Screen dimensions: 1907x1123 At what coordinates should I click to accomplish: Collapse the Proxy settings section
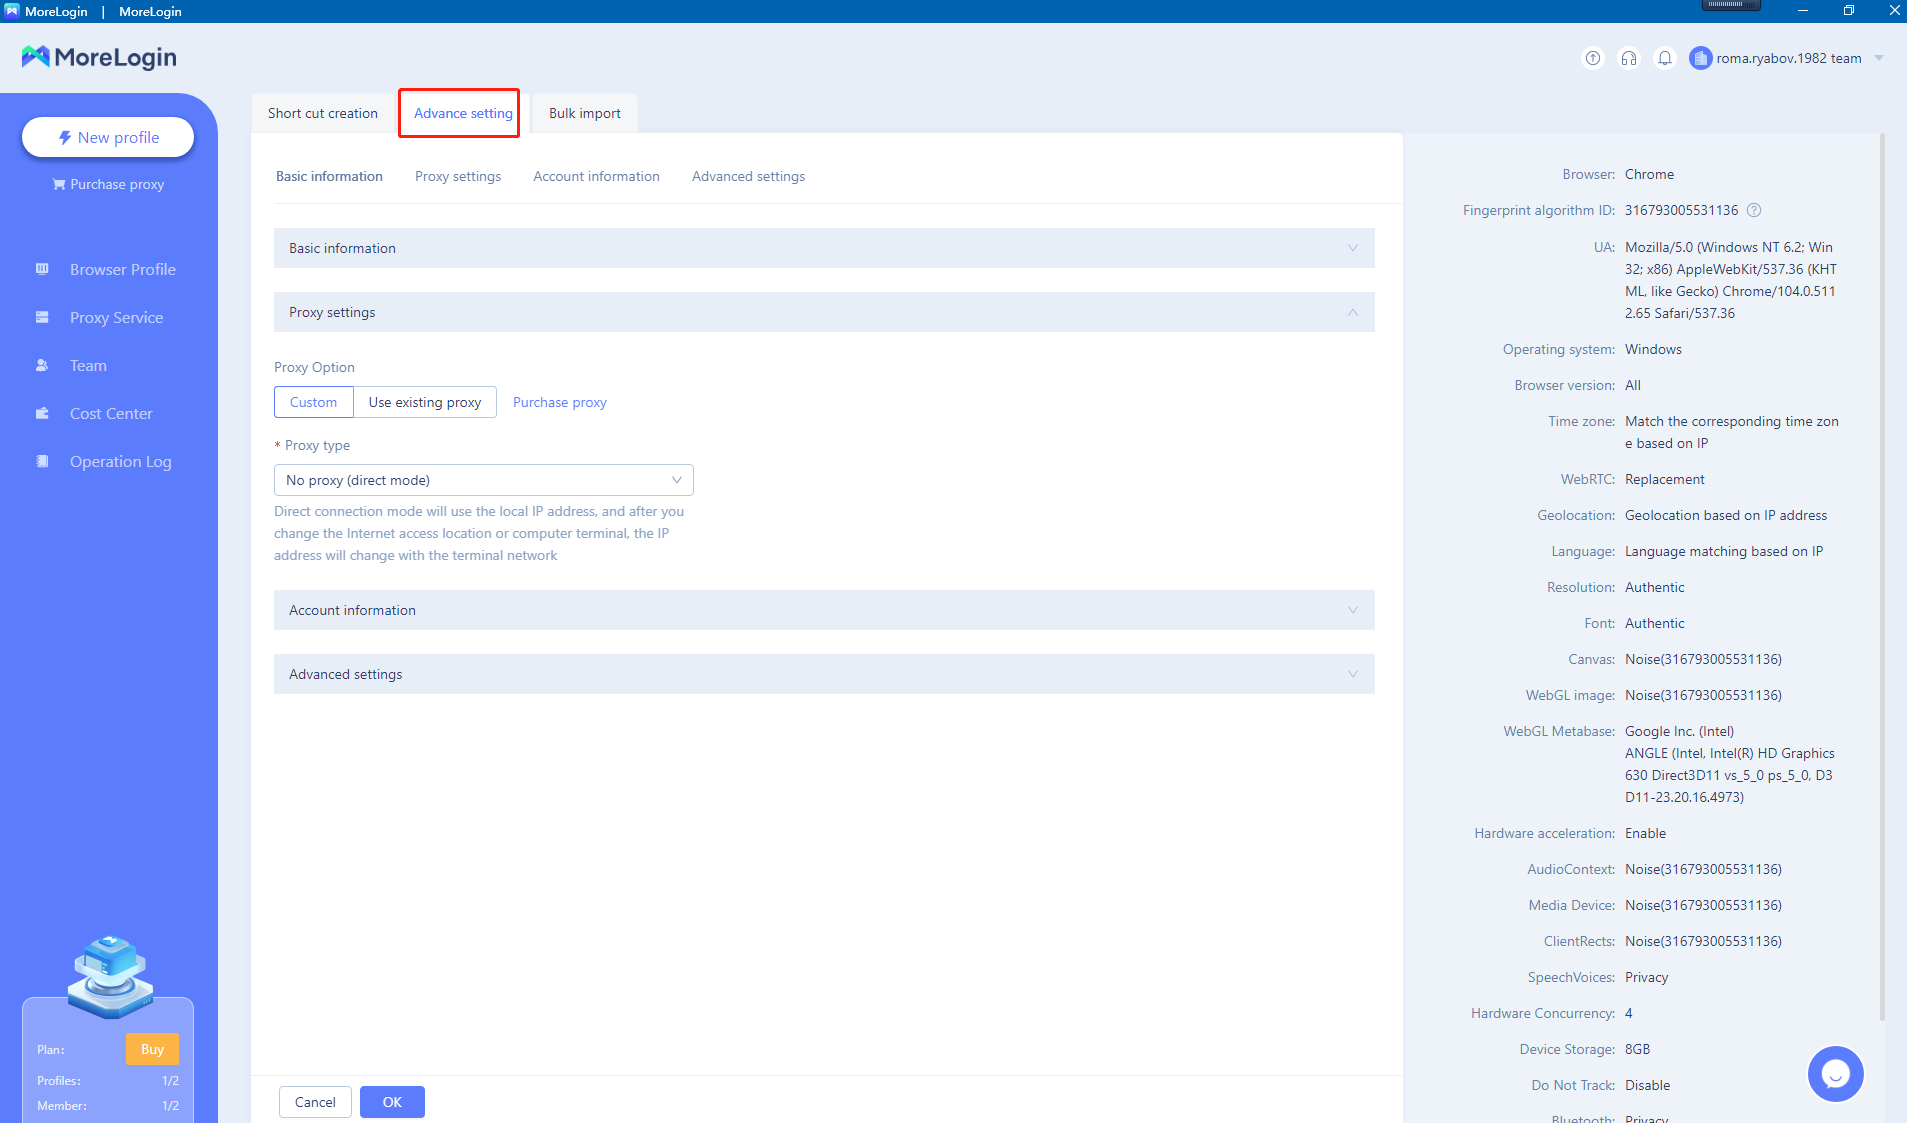click(x=824, y=312)
